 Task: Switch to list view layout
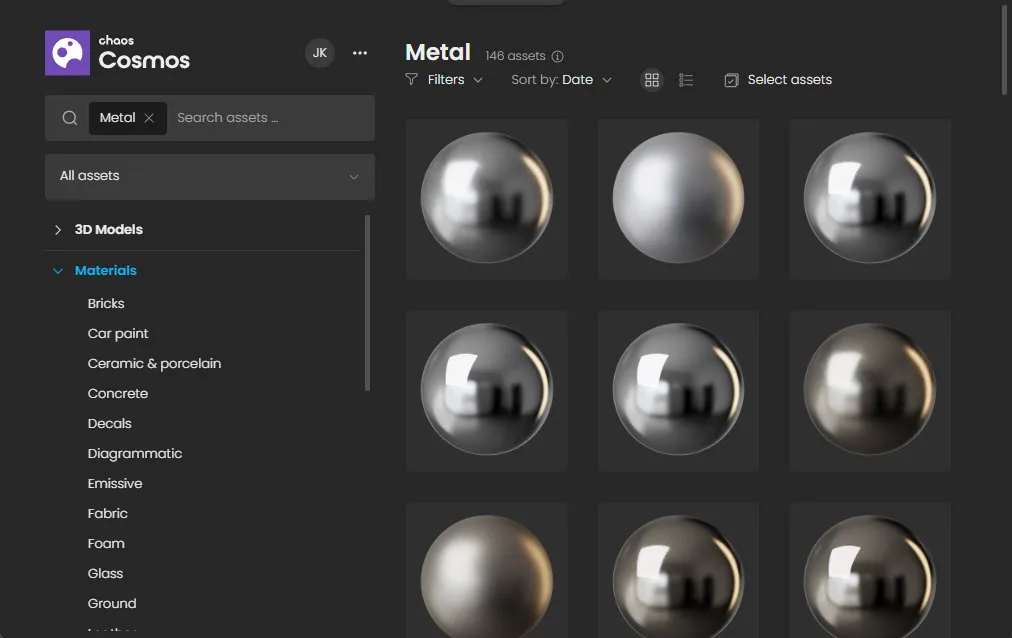click(686, 79)
